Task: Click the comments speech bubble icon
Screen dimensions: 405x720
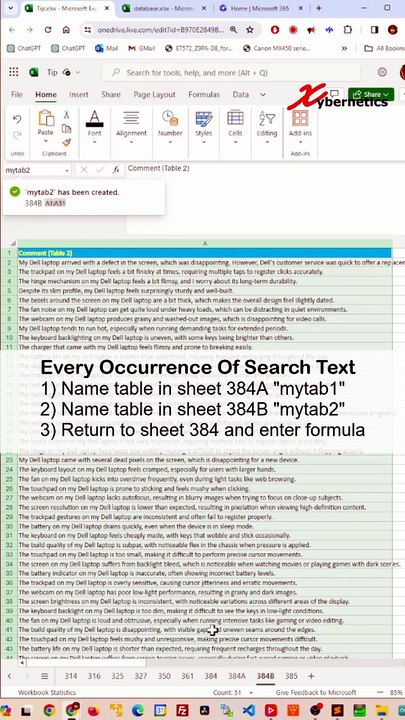Action: coord(335,95)
